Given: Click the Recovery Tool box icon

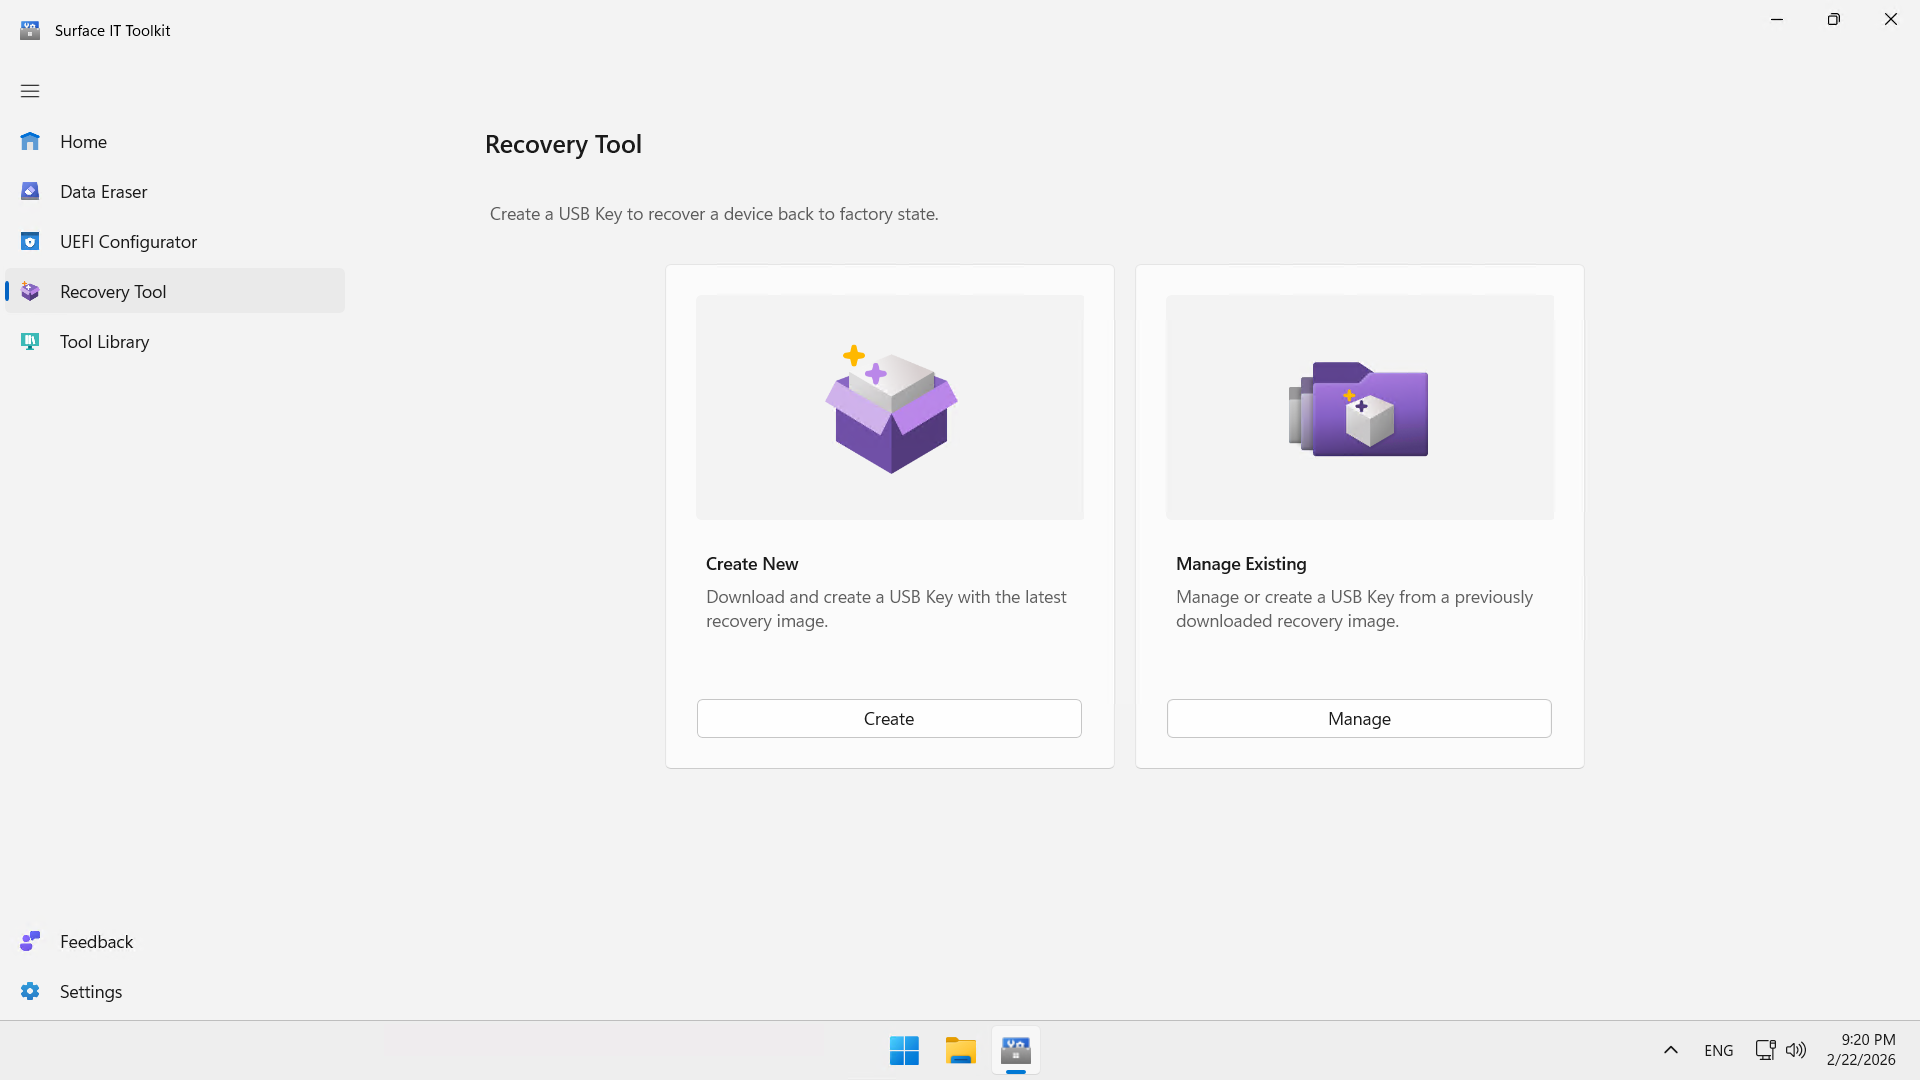Looking at the screenshot, I should coord(30,292).
